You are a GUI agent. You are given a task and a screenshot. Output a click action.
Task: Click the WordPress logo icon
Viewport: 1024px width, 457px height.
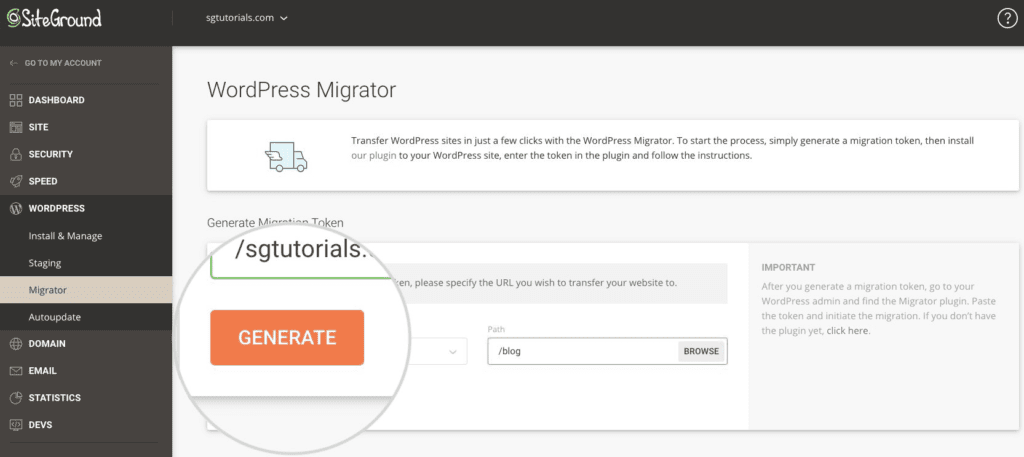[16, 209]
